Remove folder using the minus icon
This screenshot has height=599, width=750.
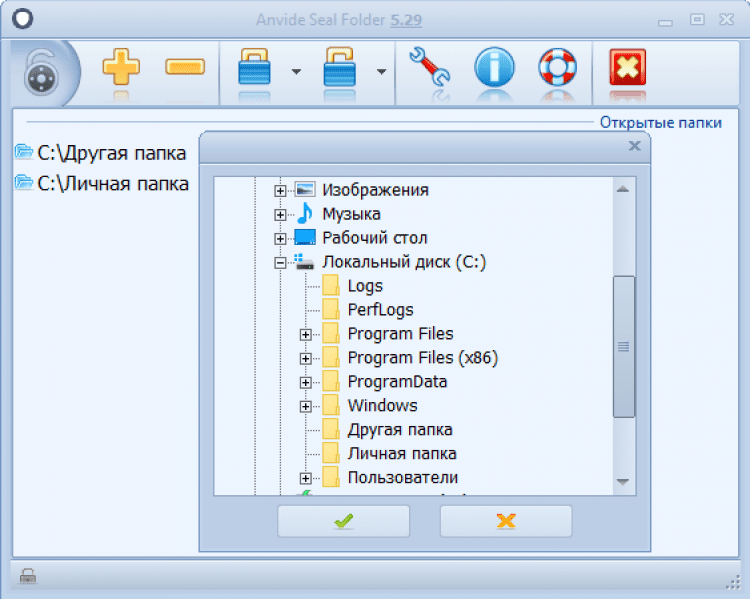pos(185,67)
